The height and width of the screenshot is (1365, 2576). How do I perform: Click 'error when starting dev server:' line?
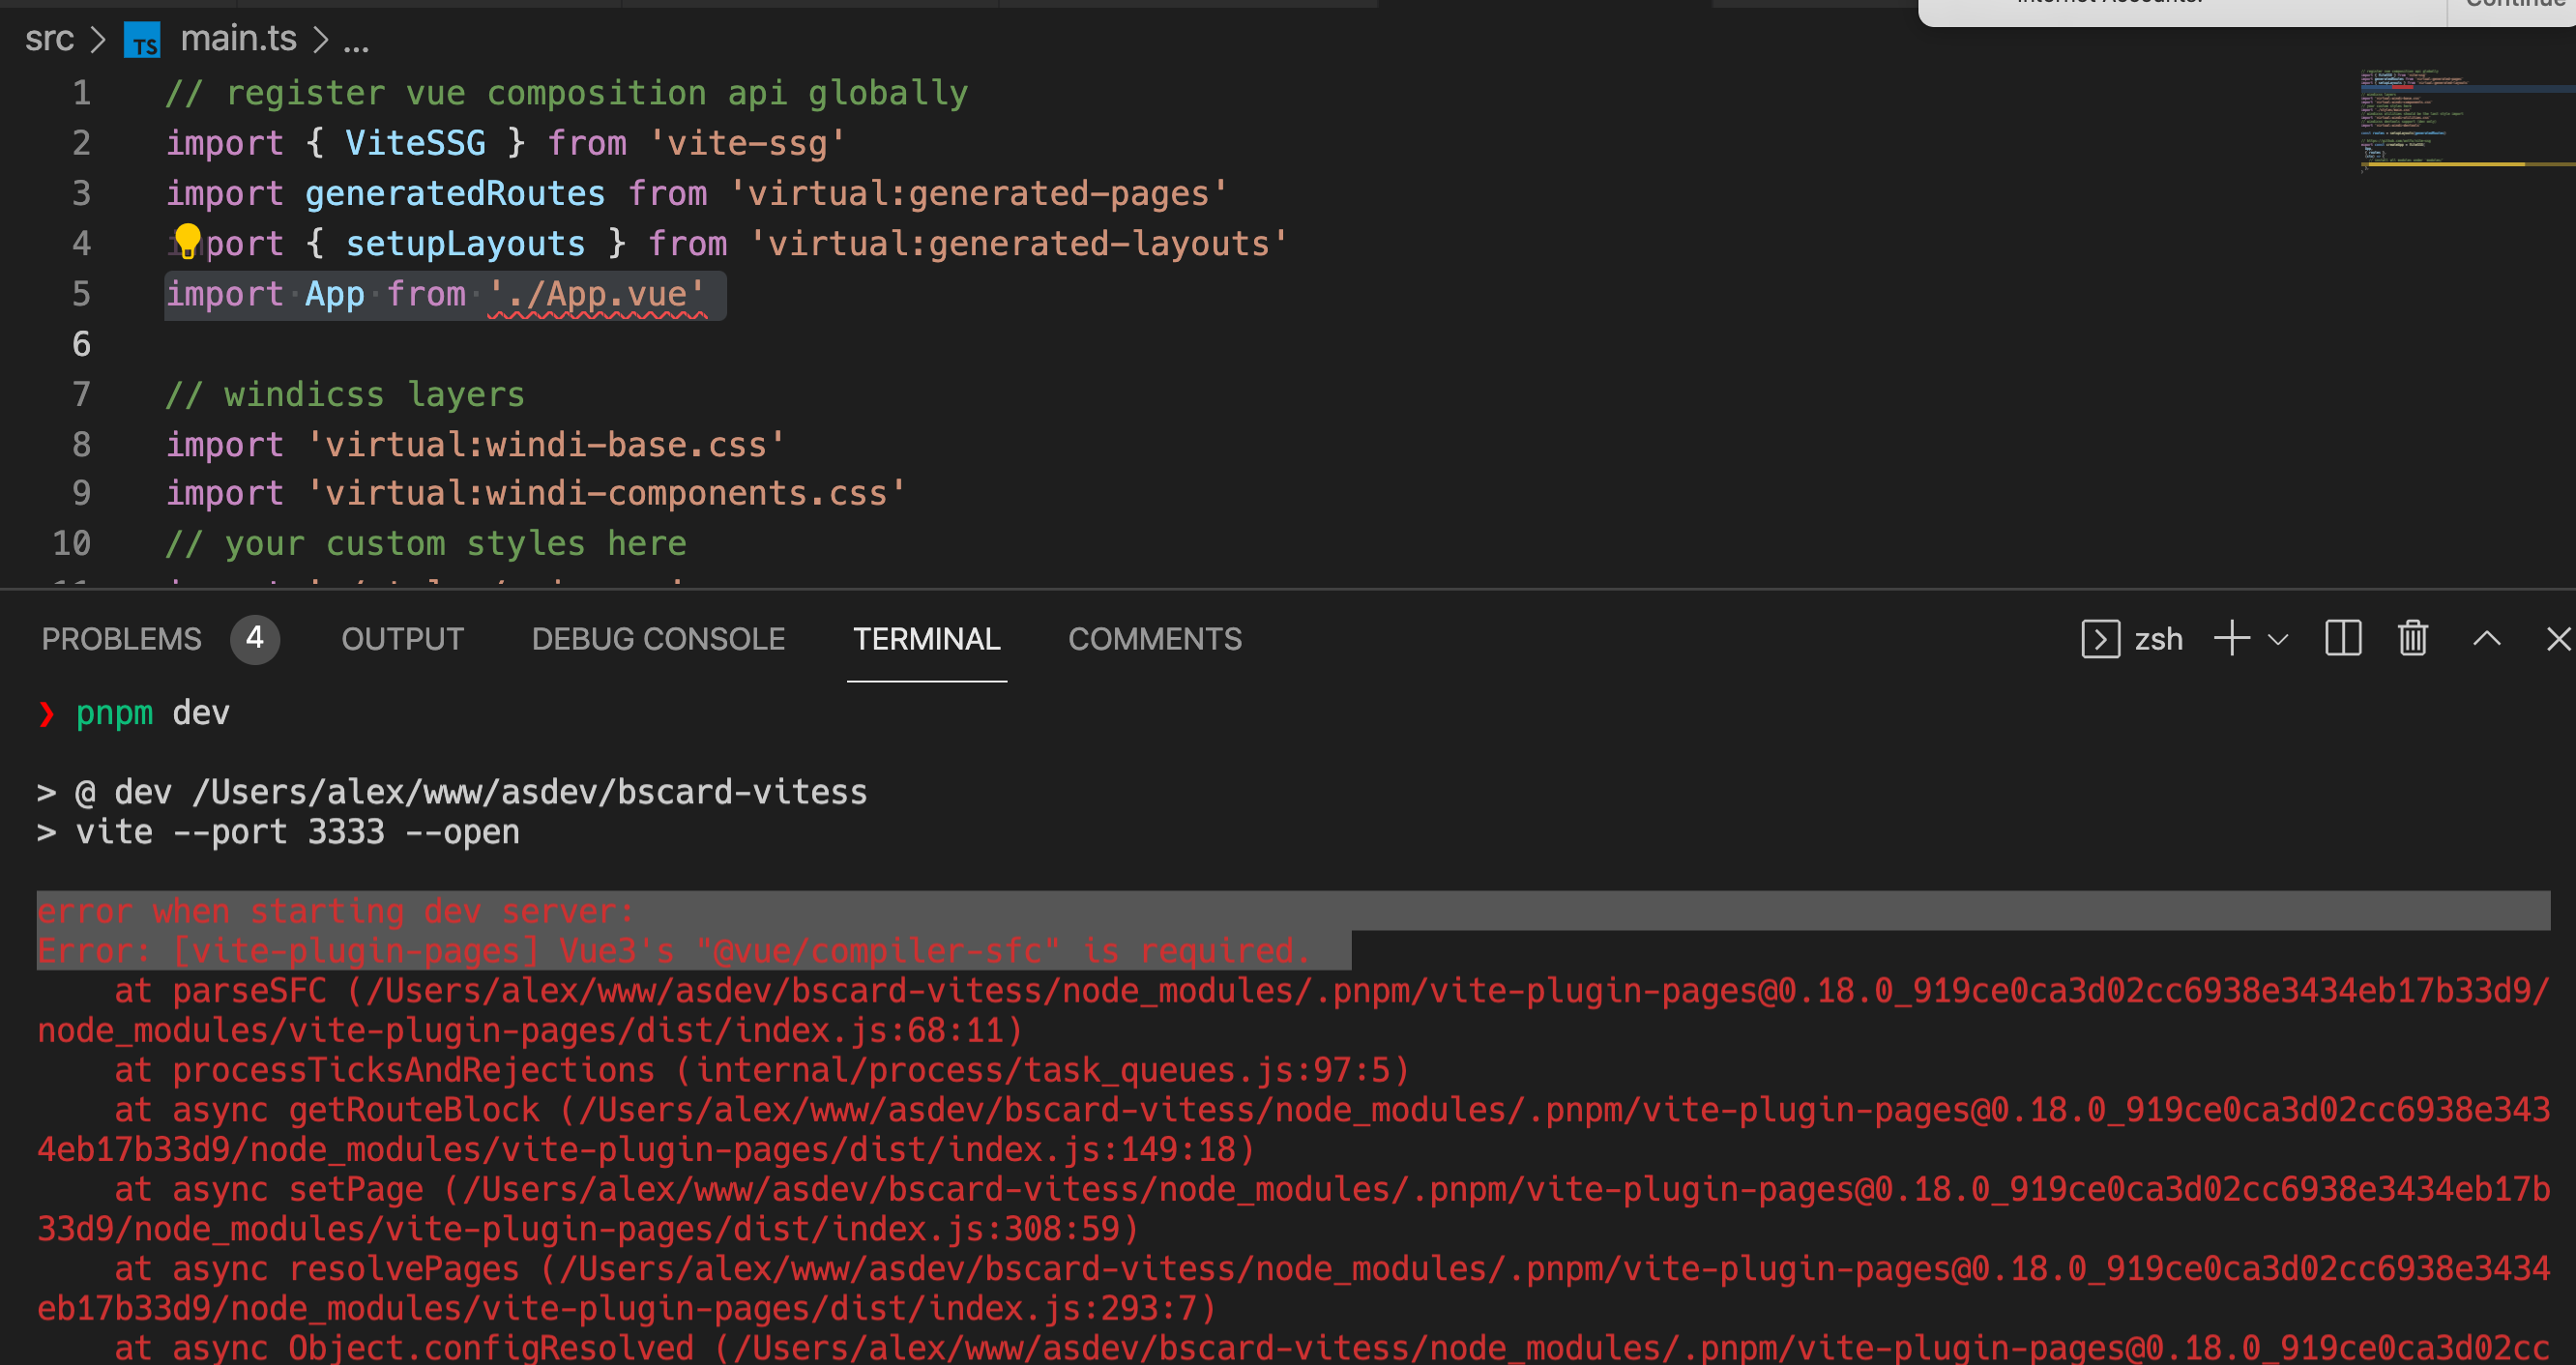coord(335,911)
